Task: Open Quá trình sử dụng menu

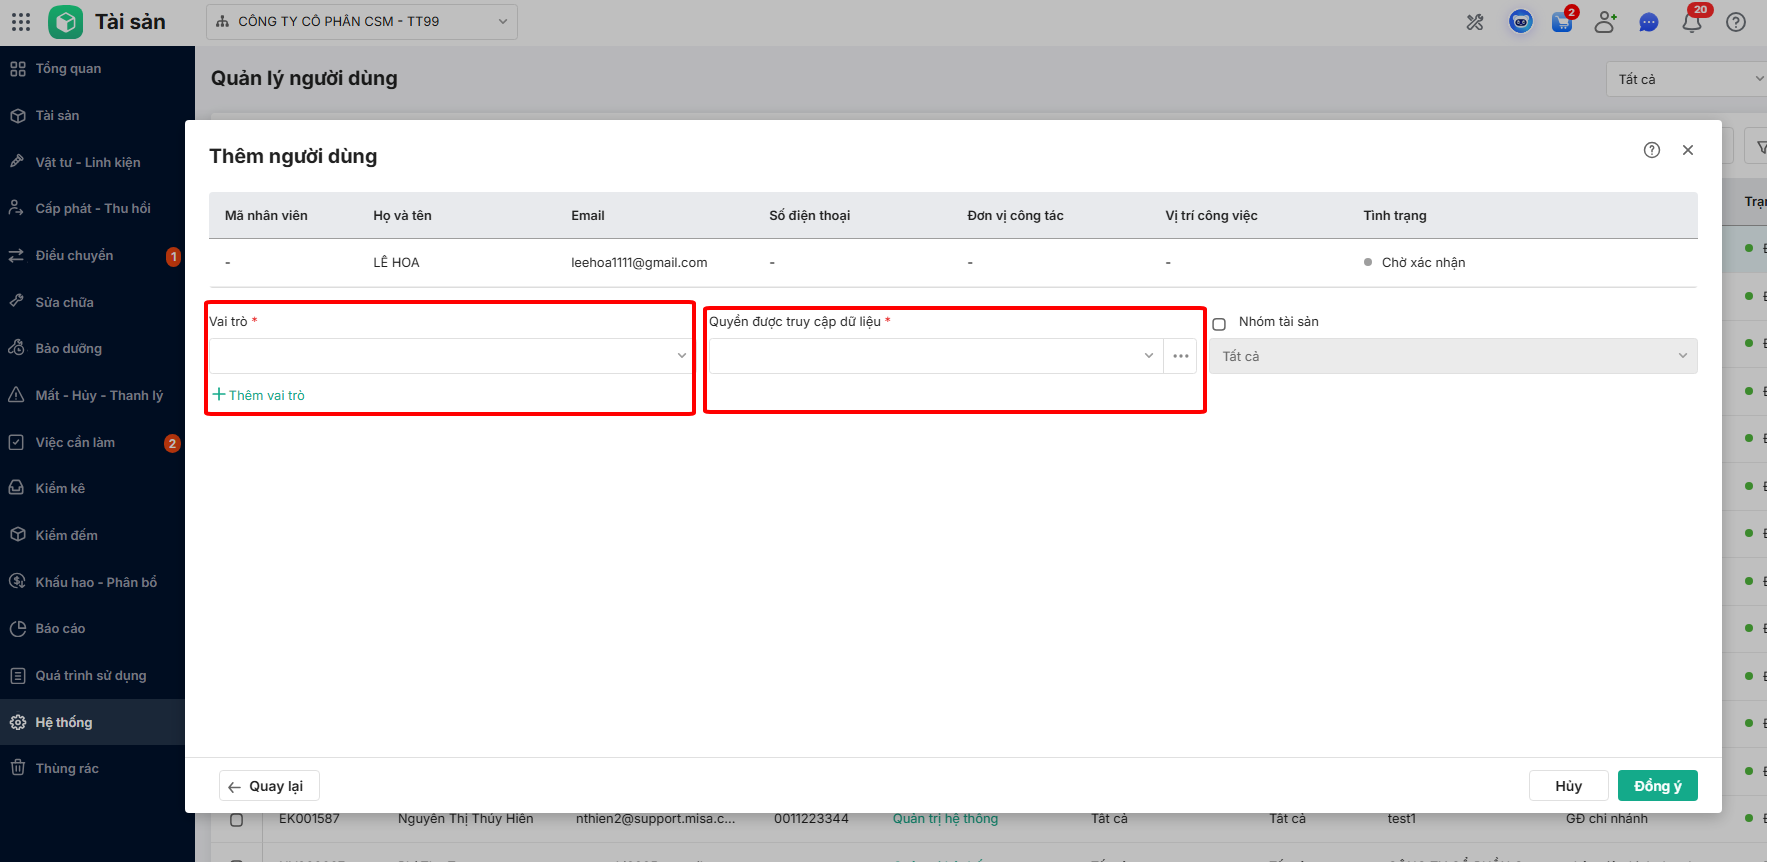Action: pyautogui.click(x=92, y=675)
